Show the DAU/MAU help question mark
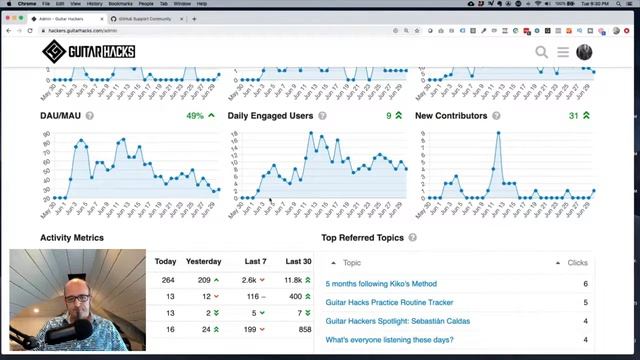The image size is (640, 360). [90, 116]
